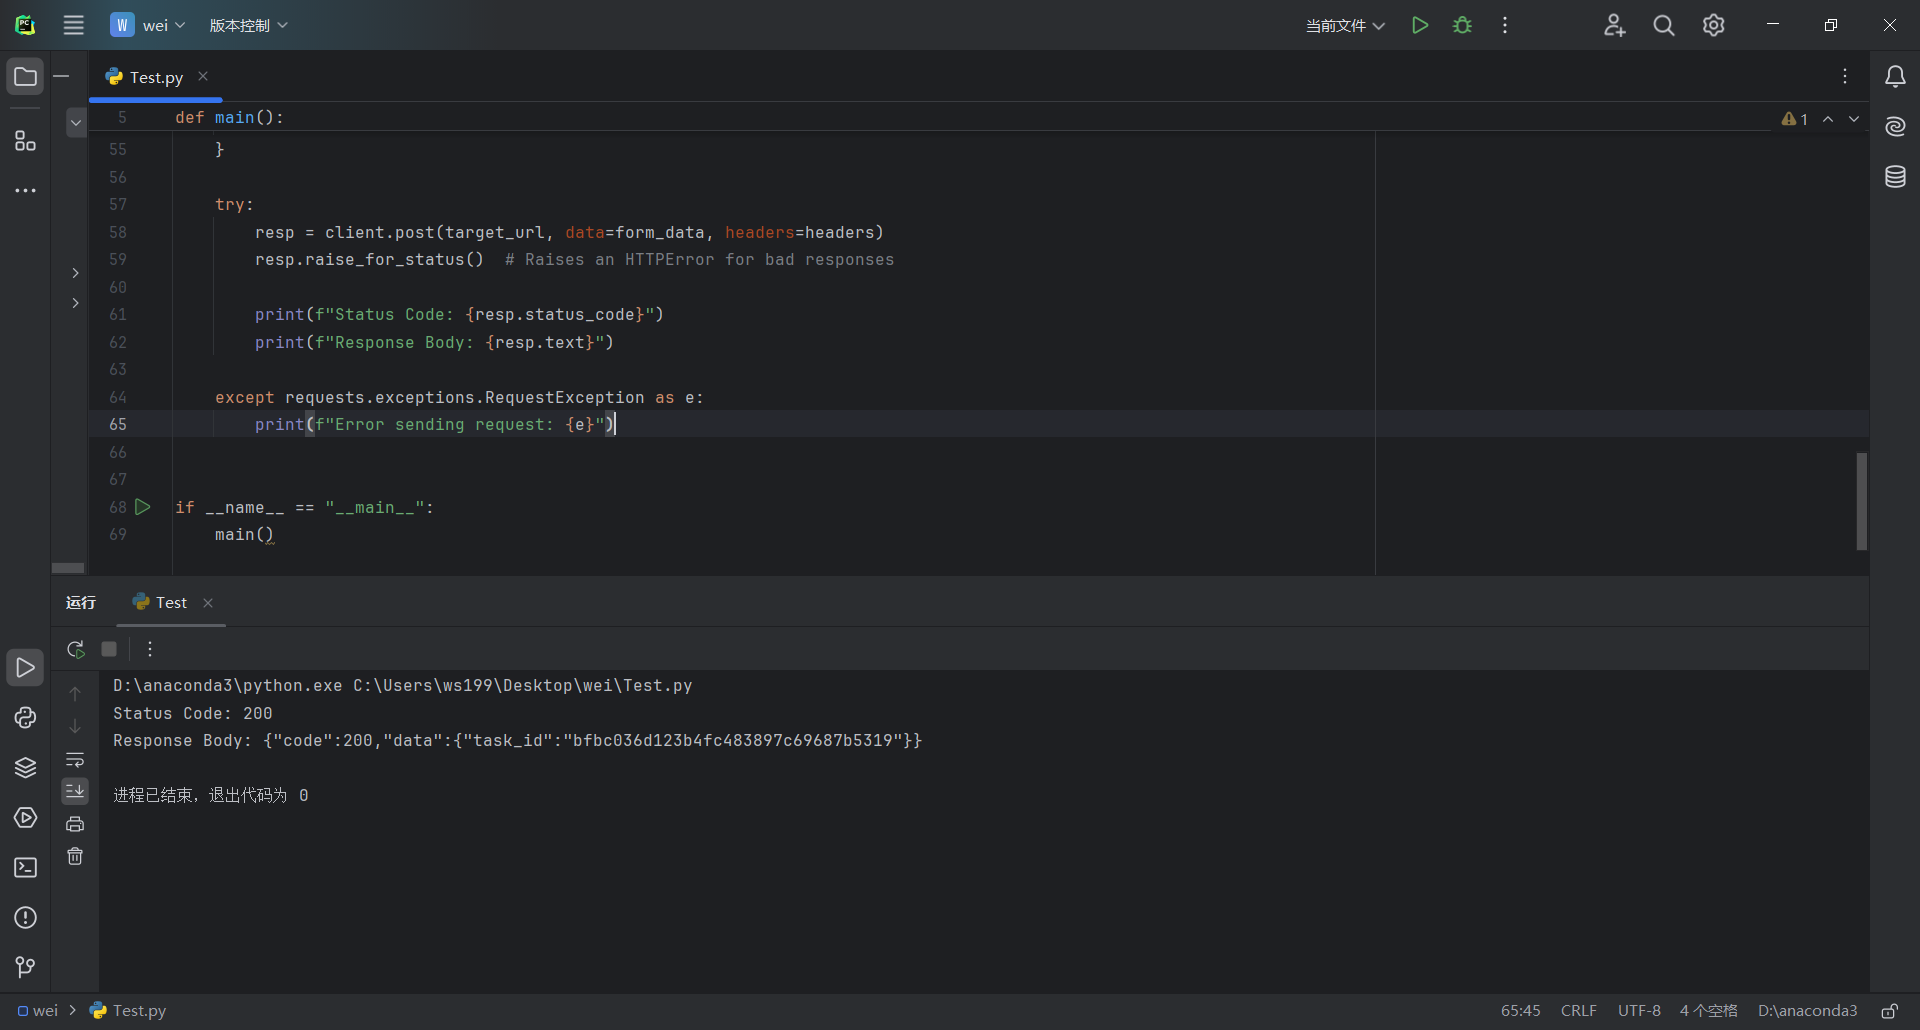Open the AI Assistant spiral icon
1920x1030 pixels.
[x=1895, y=126]
